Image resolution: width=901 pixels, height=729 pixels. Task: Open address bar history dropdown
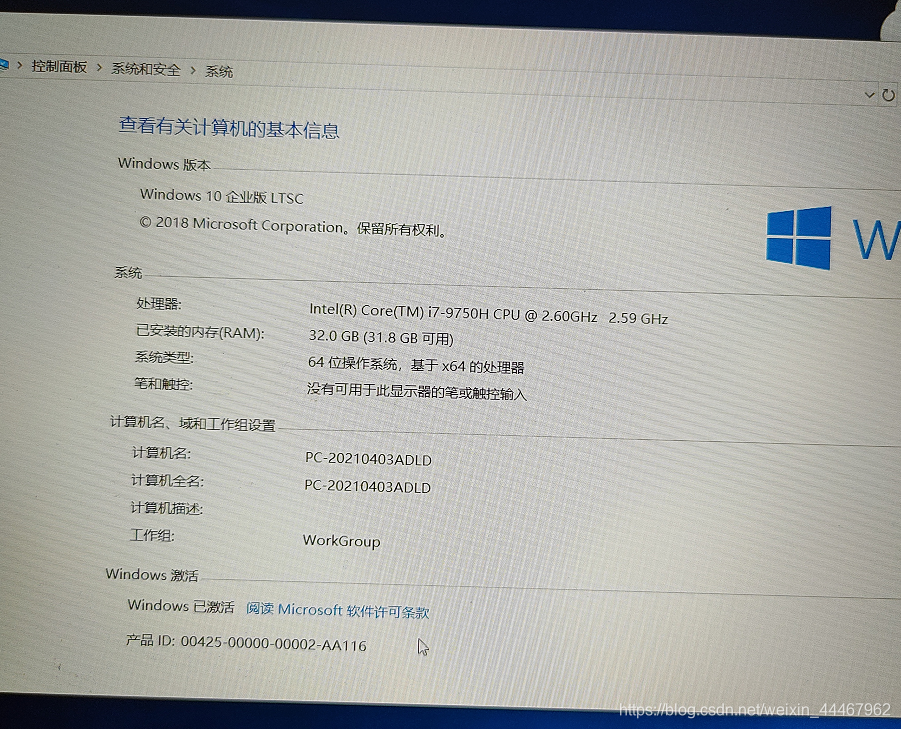pos(869,94)
